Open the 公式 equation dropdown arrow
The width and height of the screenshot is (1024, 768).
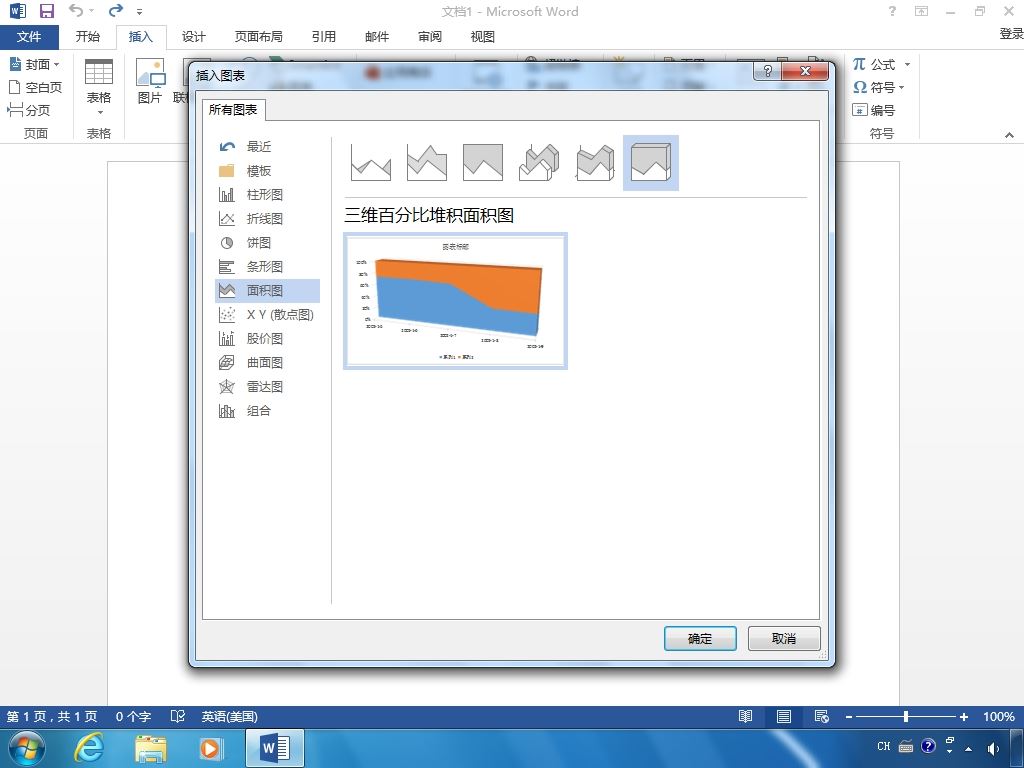click(907, 64)
